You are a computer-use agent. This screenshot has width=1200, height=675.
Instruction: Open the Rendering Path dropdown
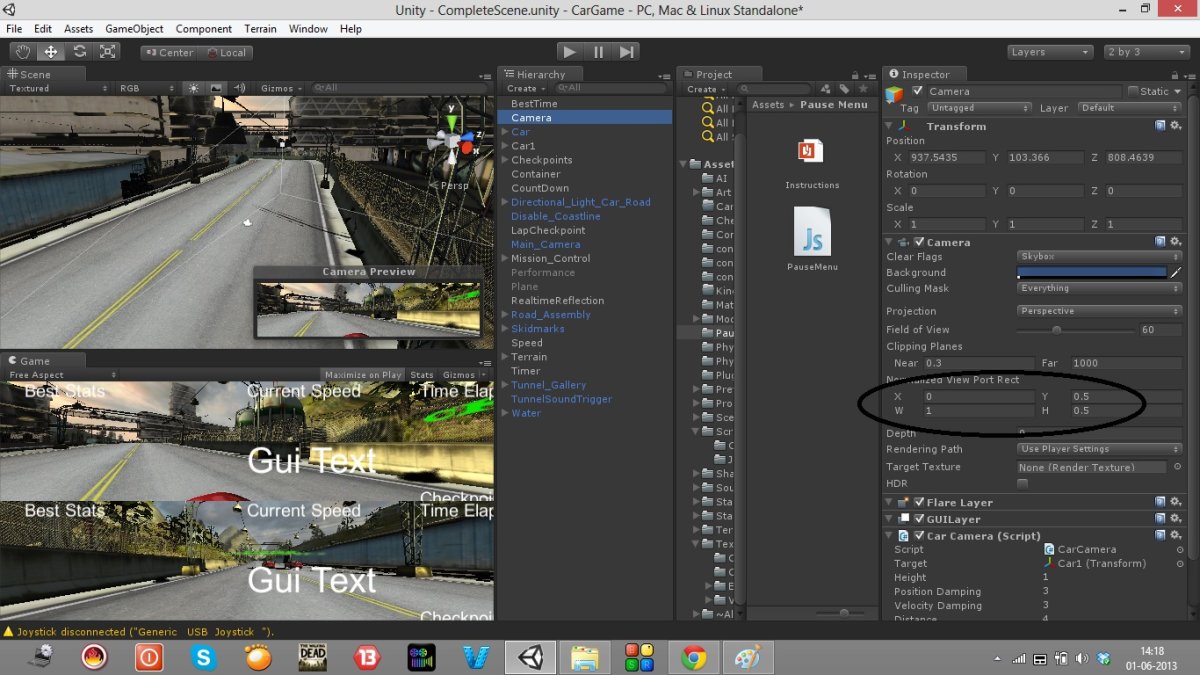(1099, 449)
